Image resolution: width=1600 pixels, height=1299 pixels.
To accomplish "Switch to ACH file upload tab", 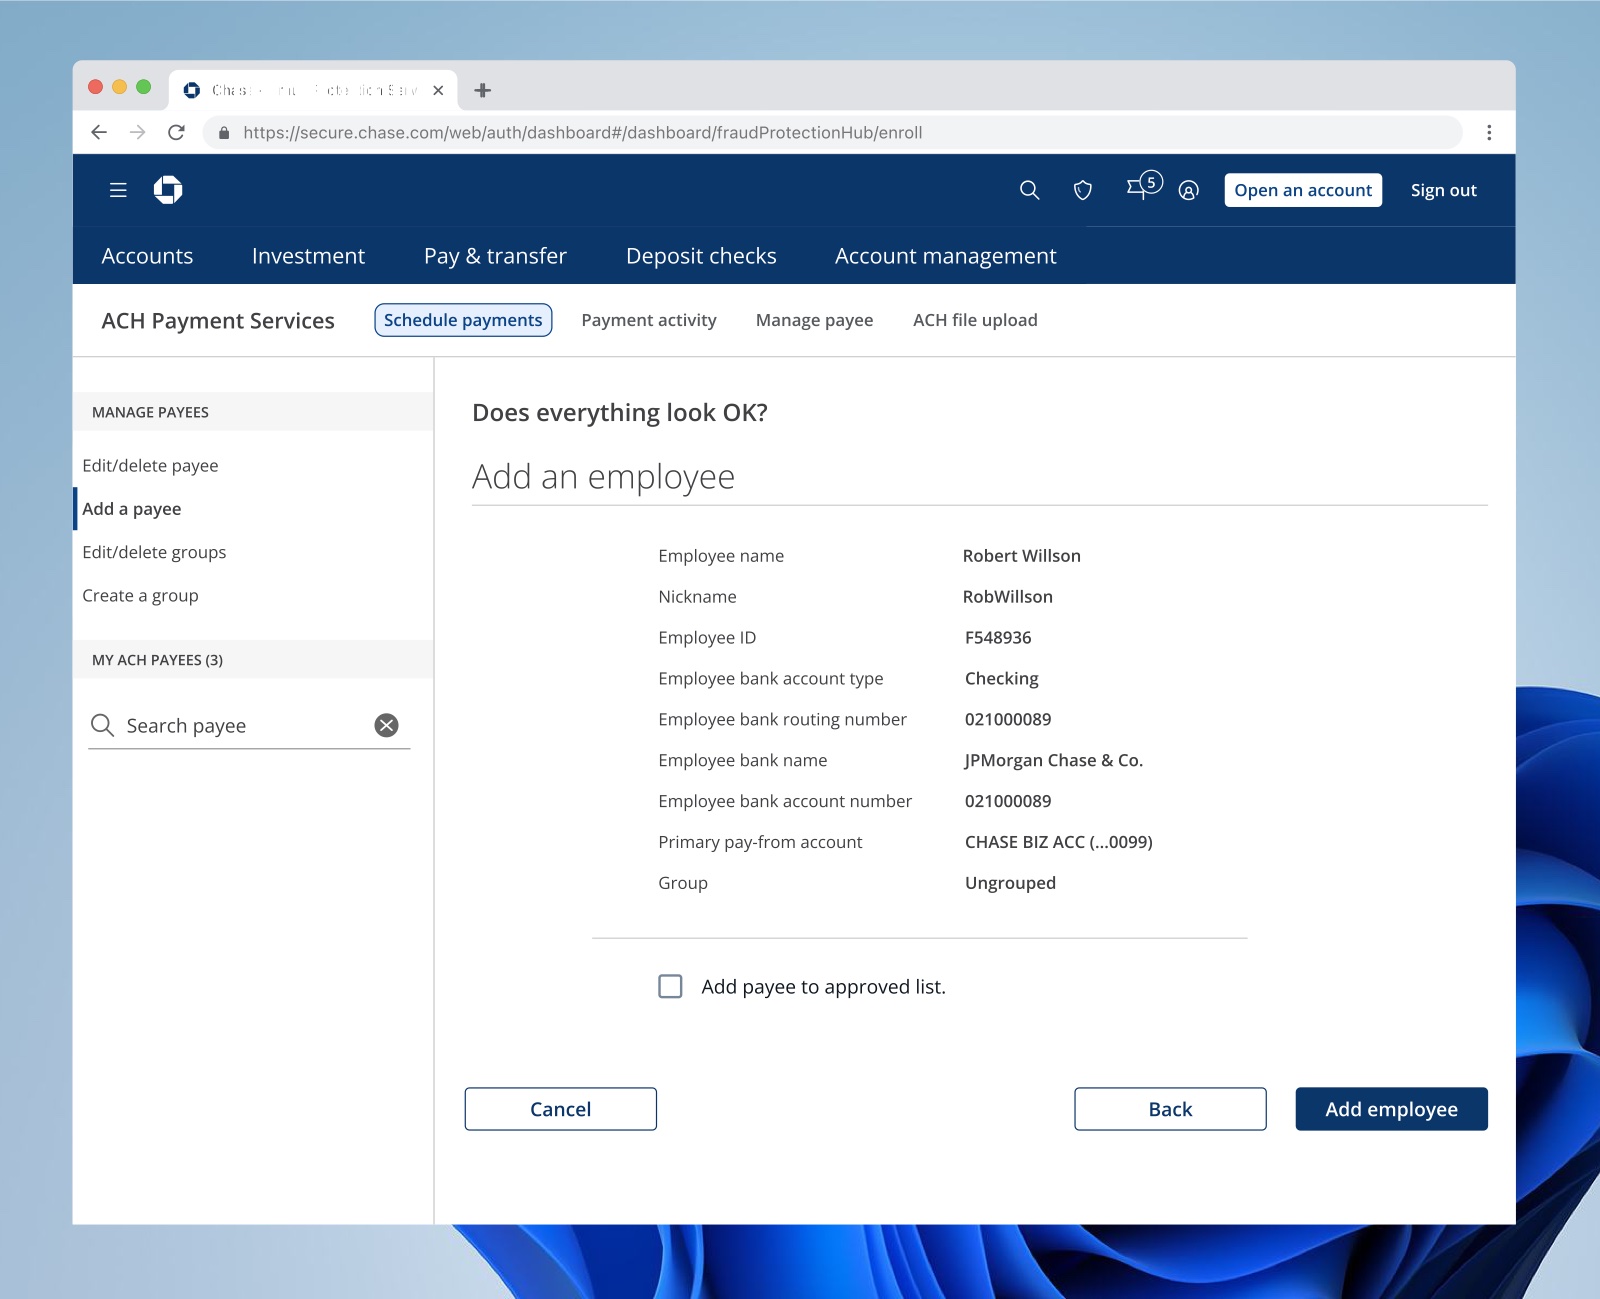I will point(975,320).
